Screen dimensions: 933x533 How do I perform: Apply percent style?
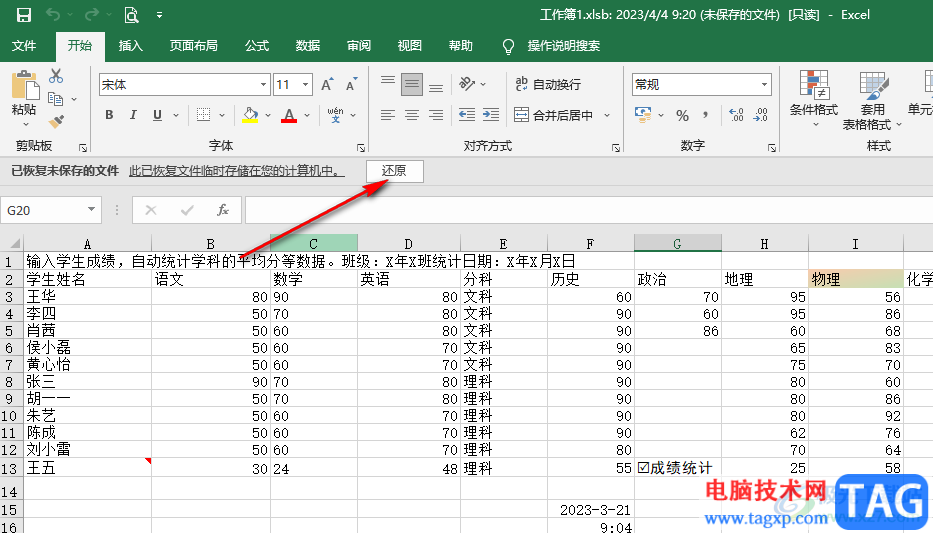click(x=682, y=115)
